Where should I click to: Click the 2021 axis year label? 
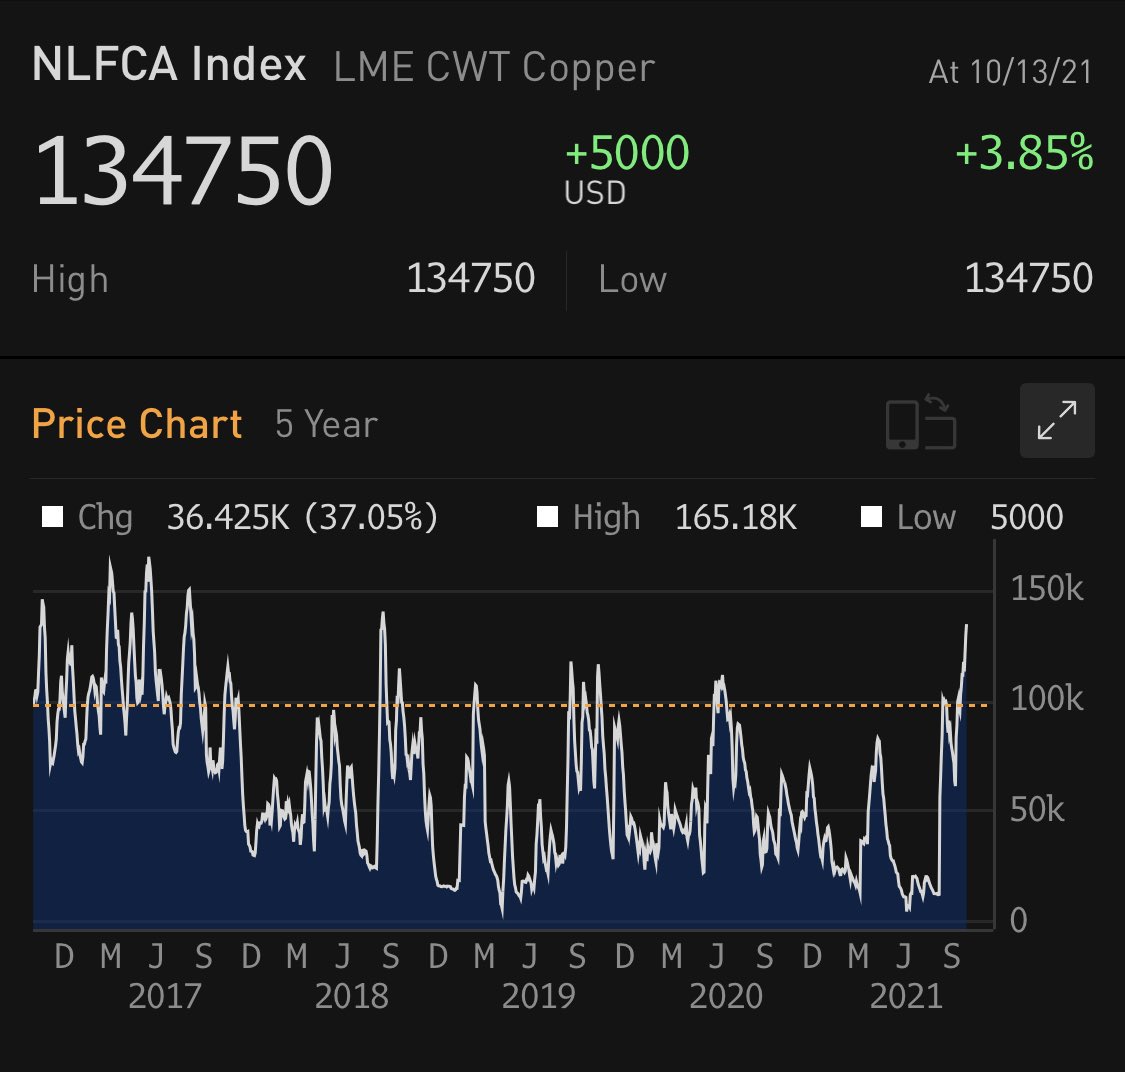[x=909, y=995]
